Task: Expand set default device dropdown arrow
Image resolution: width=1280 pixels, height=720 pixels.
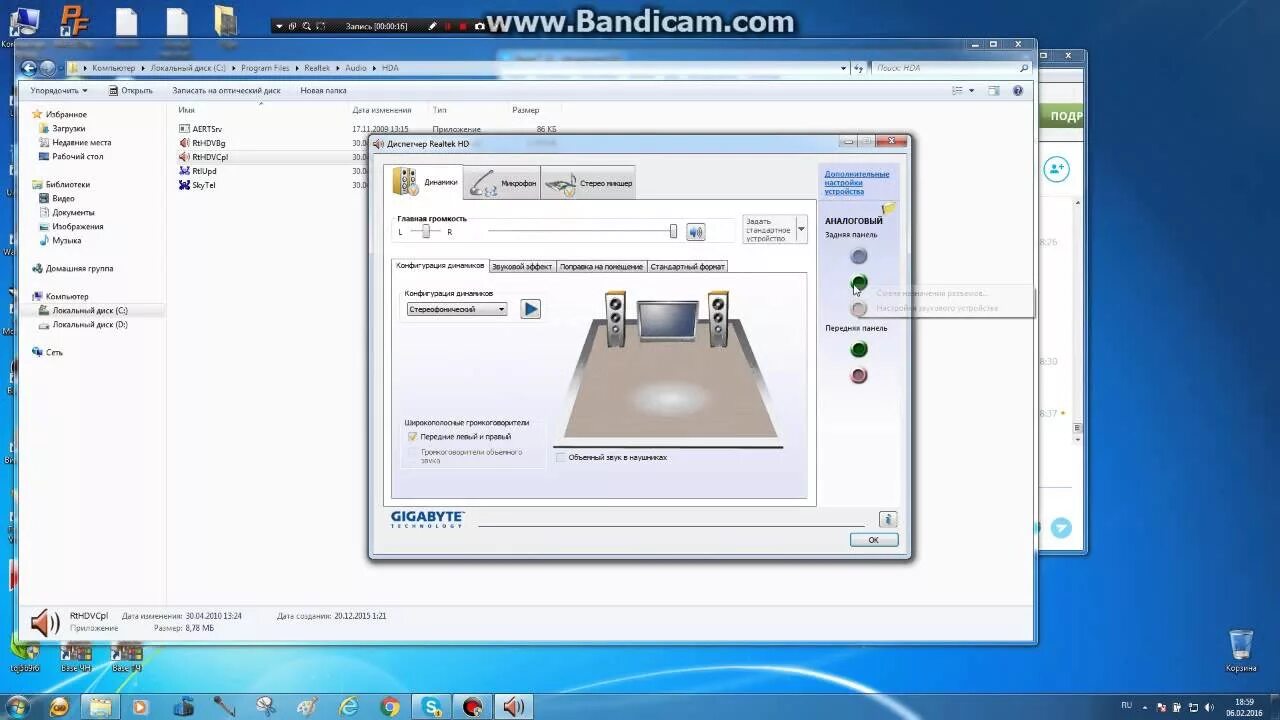Action: (x=801, y=229)
